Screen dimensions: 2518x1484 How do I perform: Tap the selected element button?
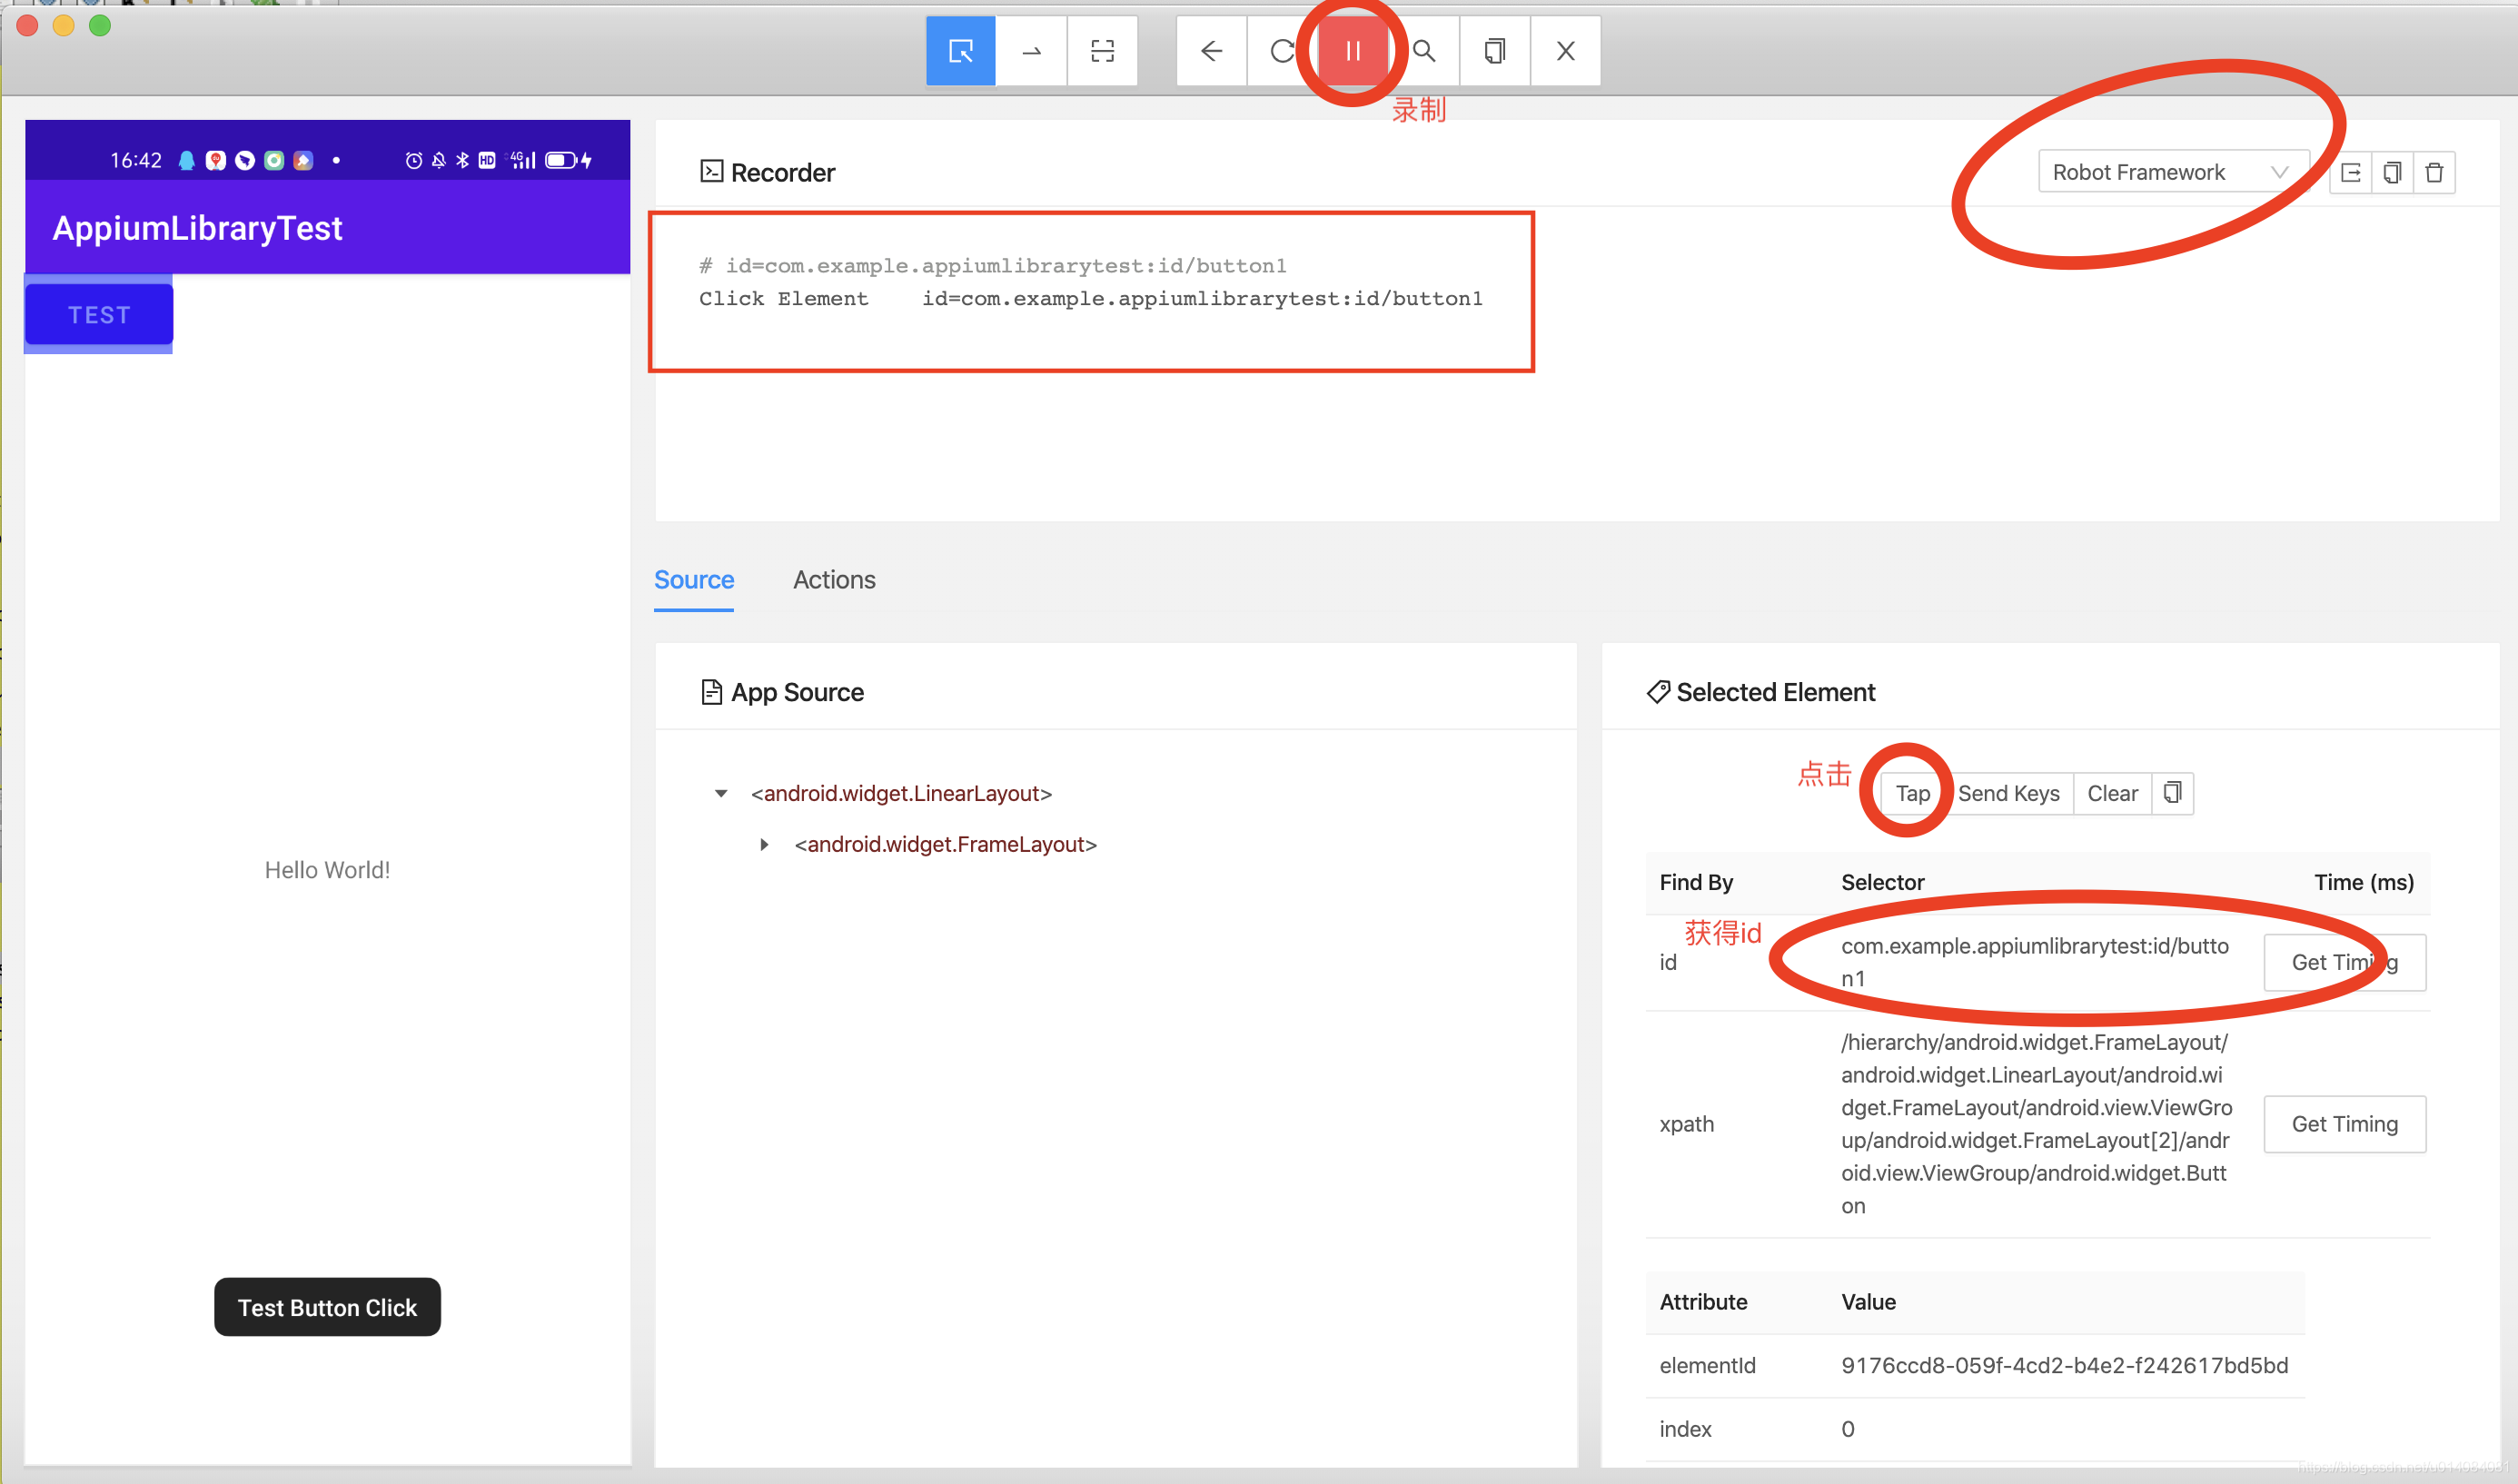coord(1912,794)
